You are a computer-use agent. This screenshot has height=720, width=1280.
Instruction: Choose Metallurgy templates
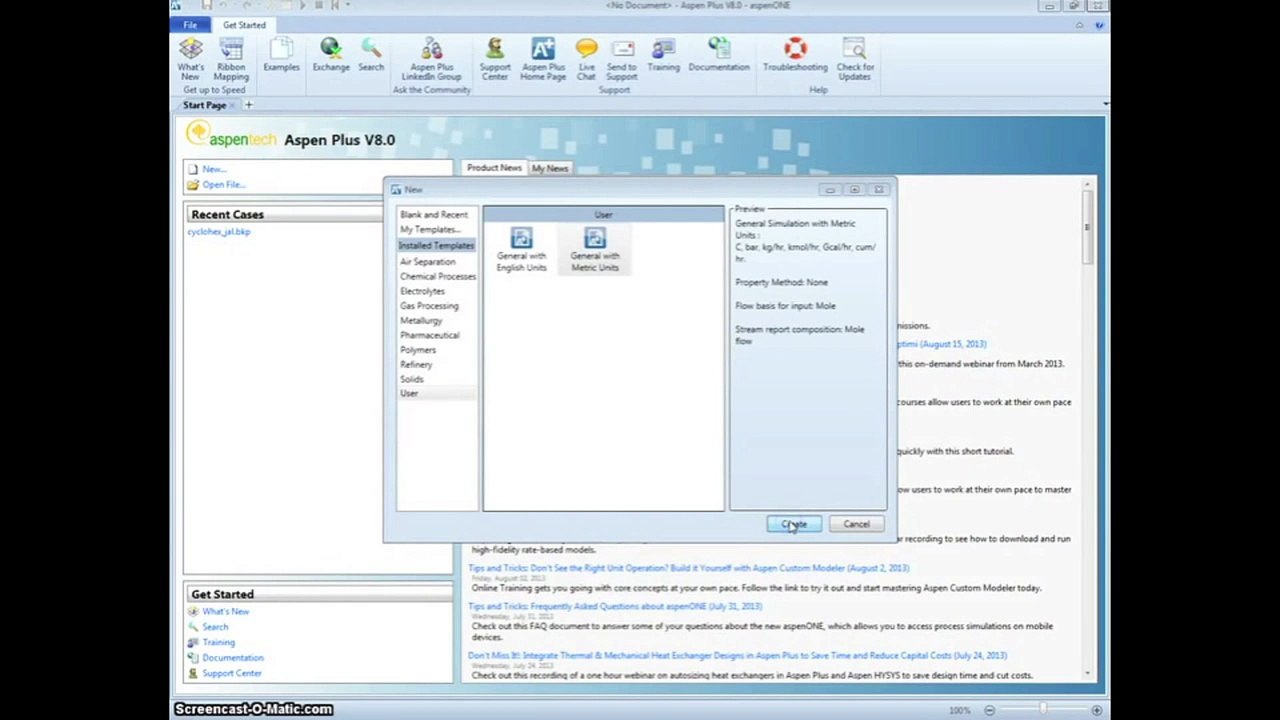pos(421,321)
